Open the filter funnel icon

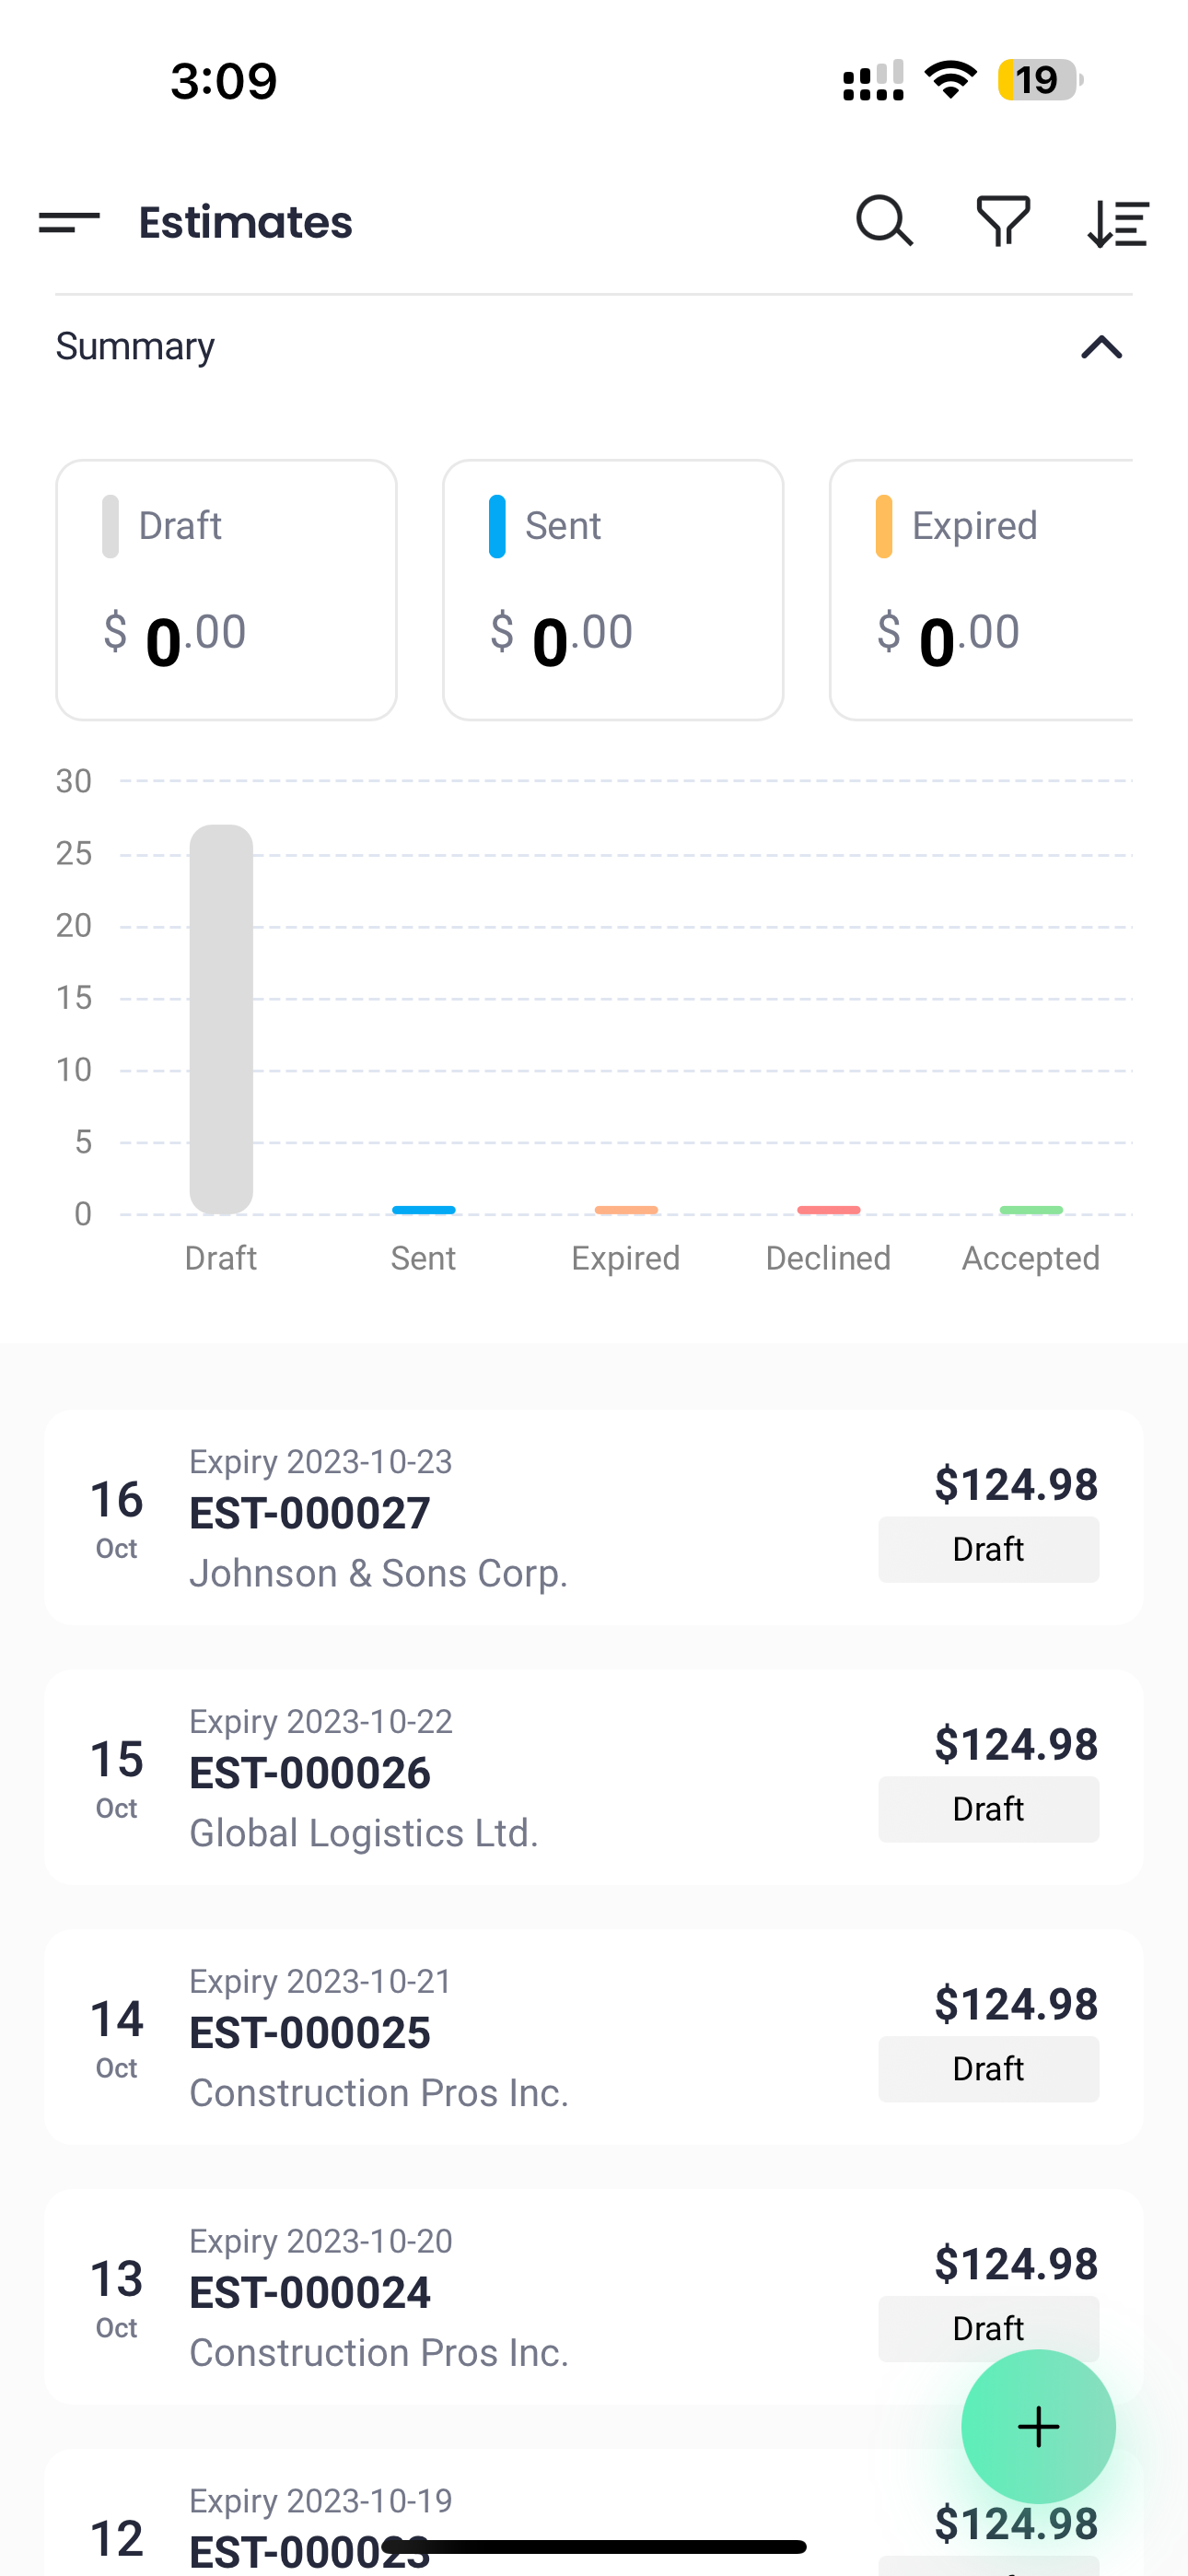coord(1003,221)
